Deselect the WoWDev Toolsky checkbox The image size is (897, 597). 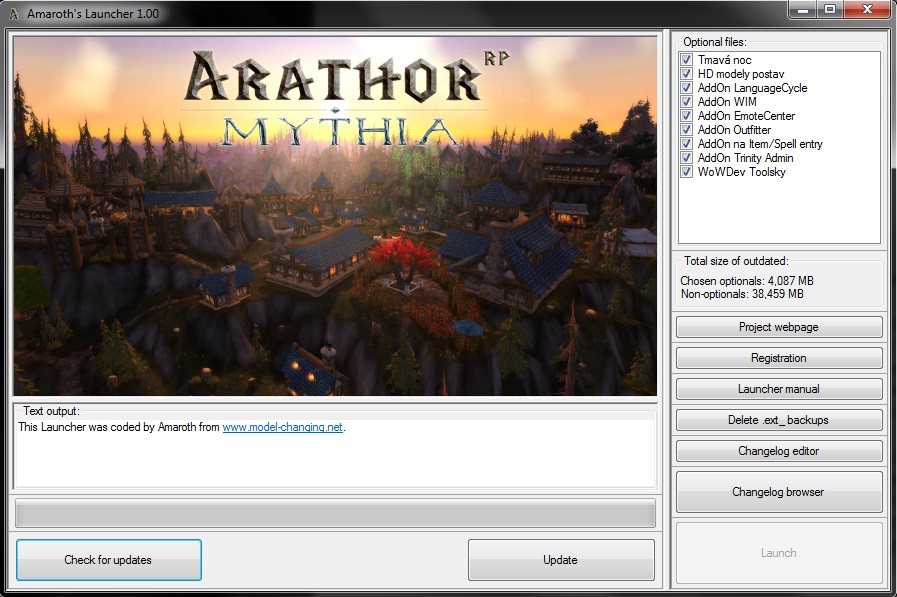coord(687,172)
